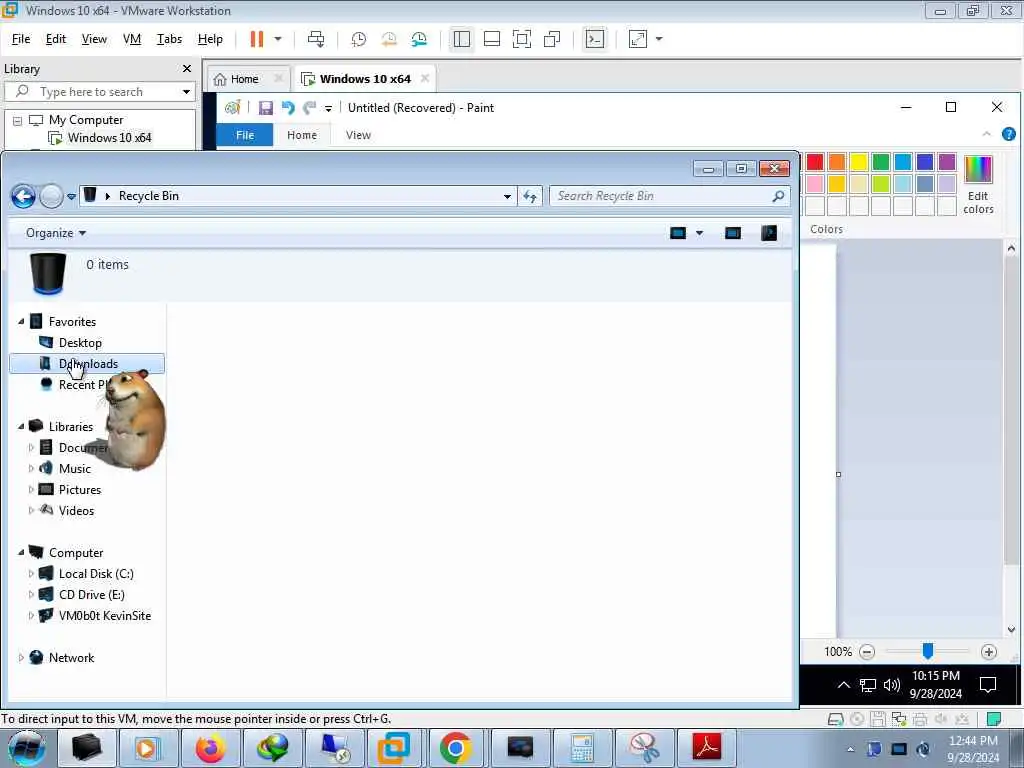
Task: Open the address bar history dropdown
Action: point(507,196)
